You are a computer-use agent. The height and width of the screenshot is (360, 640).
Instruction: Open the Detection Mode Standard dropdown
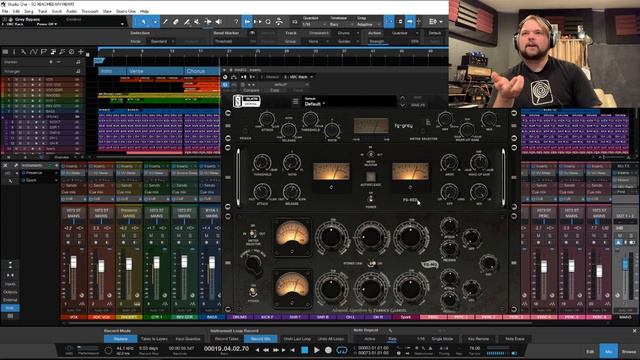coord(161,41)
